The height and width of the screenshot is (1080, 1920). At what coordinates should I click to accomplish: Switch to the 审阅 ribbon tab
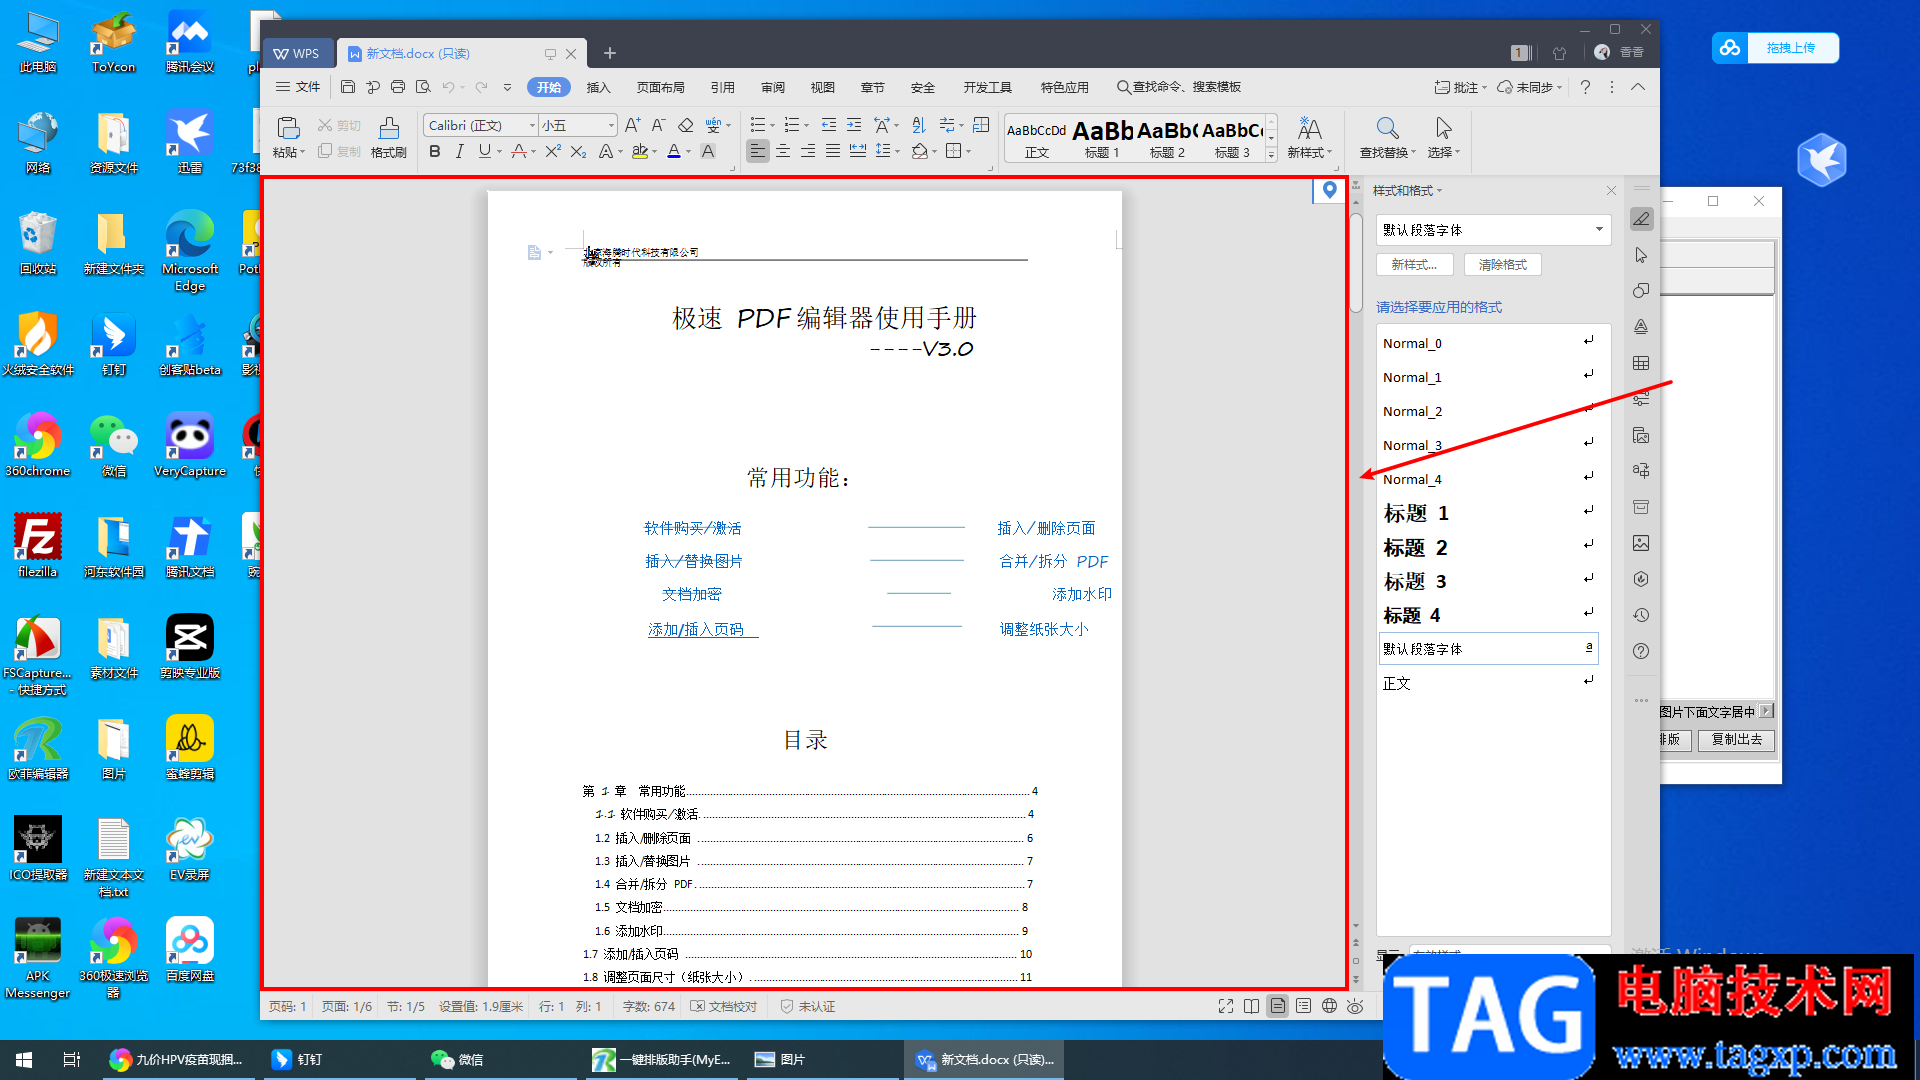772,87
